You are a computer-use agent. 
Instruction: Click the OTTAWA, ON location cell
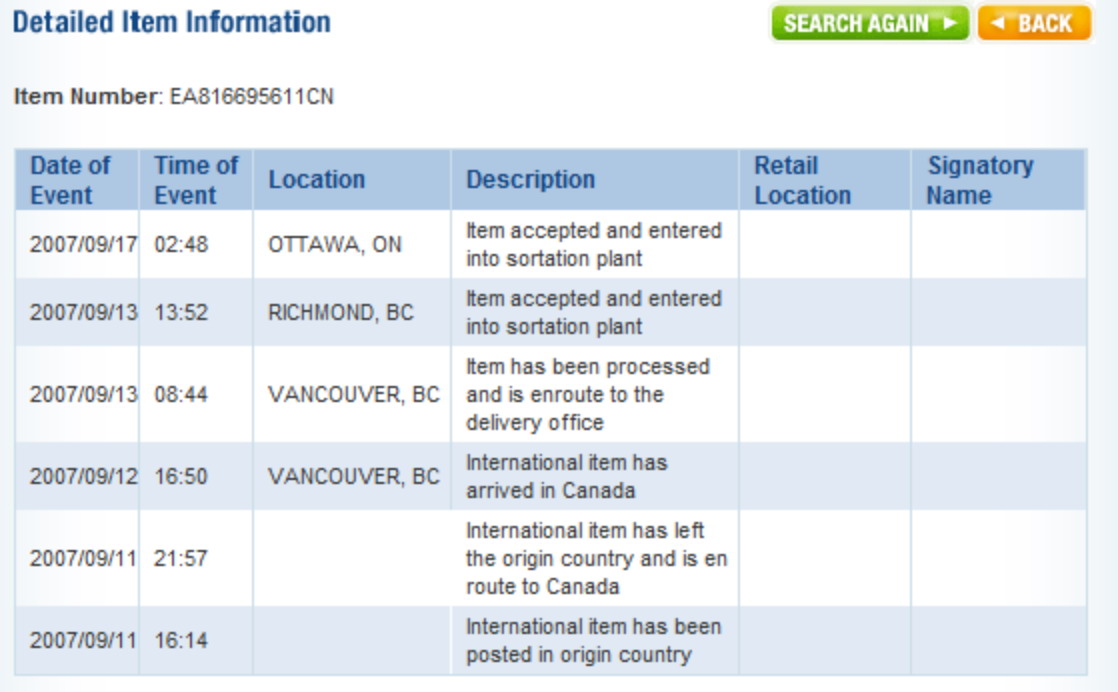334,245
